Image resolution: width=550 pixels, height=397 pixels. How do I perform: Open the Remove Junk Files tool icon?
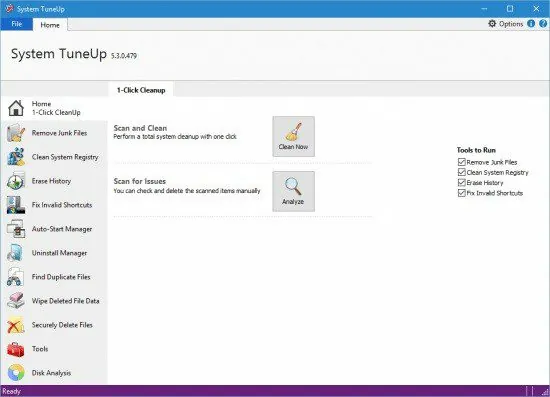[x=16, y=133]
